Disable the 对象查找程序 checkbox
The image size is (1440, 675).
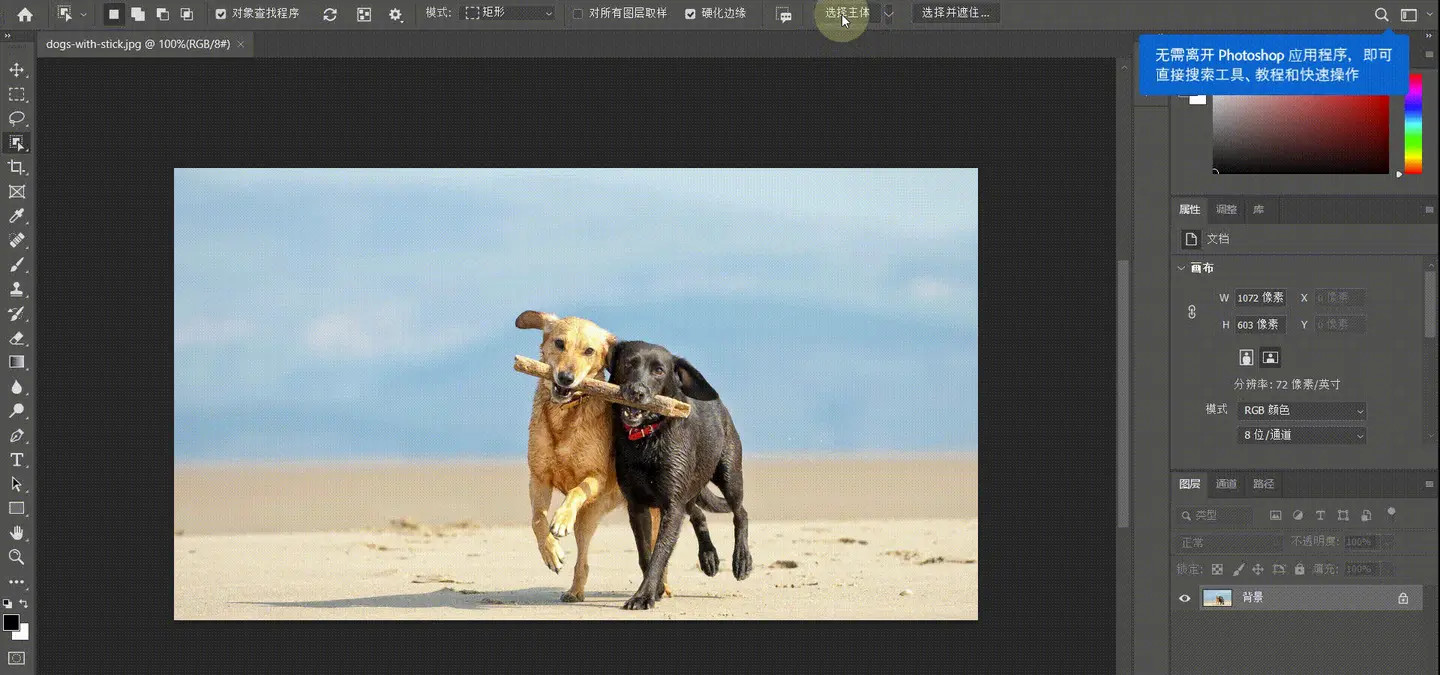[221, 14]
